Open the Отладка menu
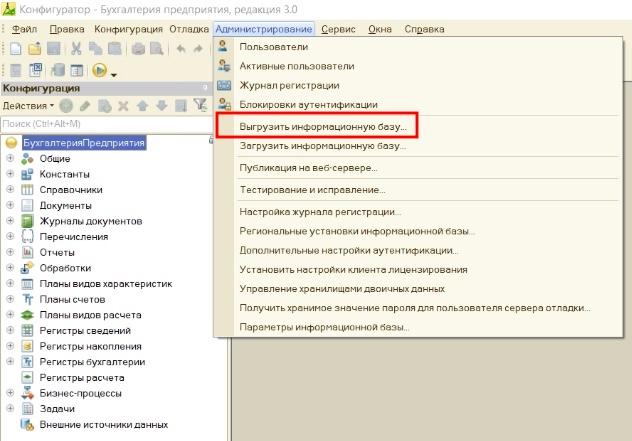The width and height of the screenshot is (632, 441). click(x=189, y=29)
